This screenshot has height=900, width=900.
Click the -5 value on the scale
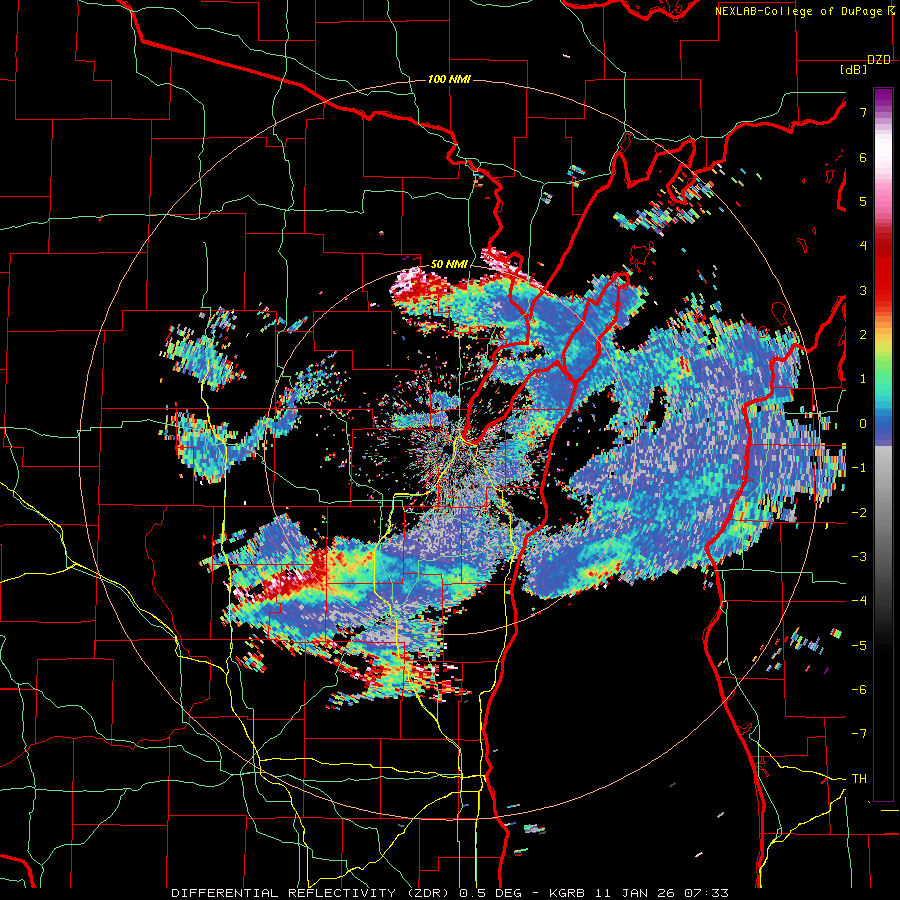coord(859,646)
